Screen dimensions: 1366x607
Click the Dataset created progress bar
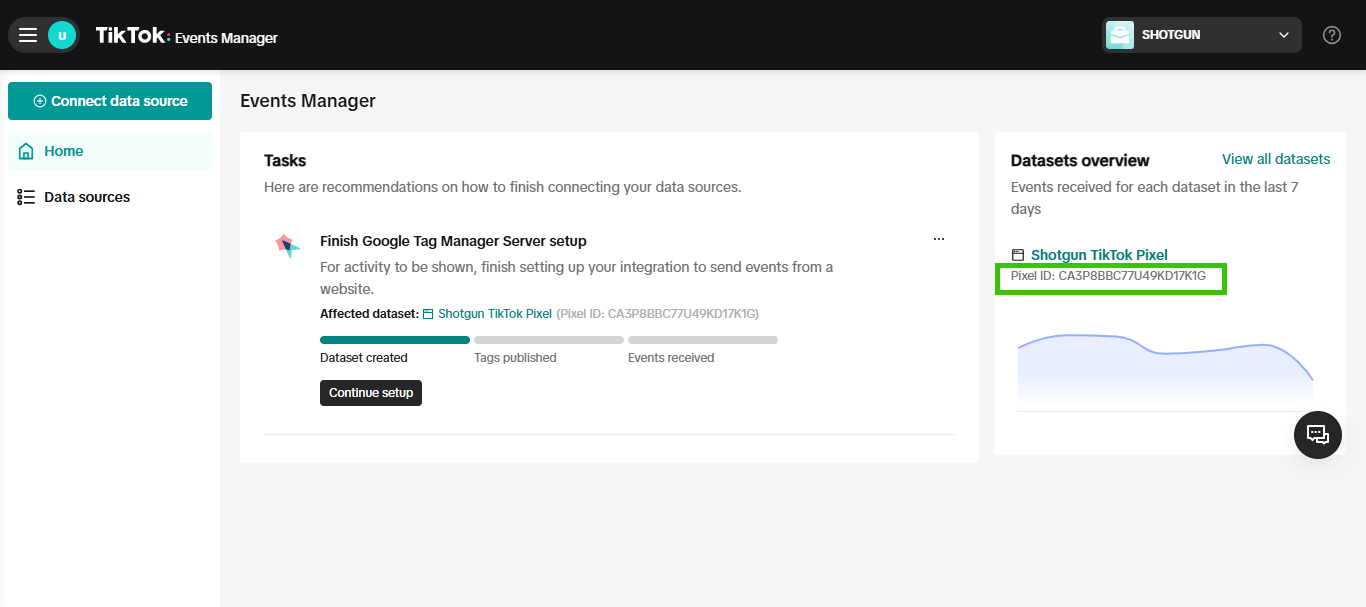click(394, 339)
